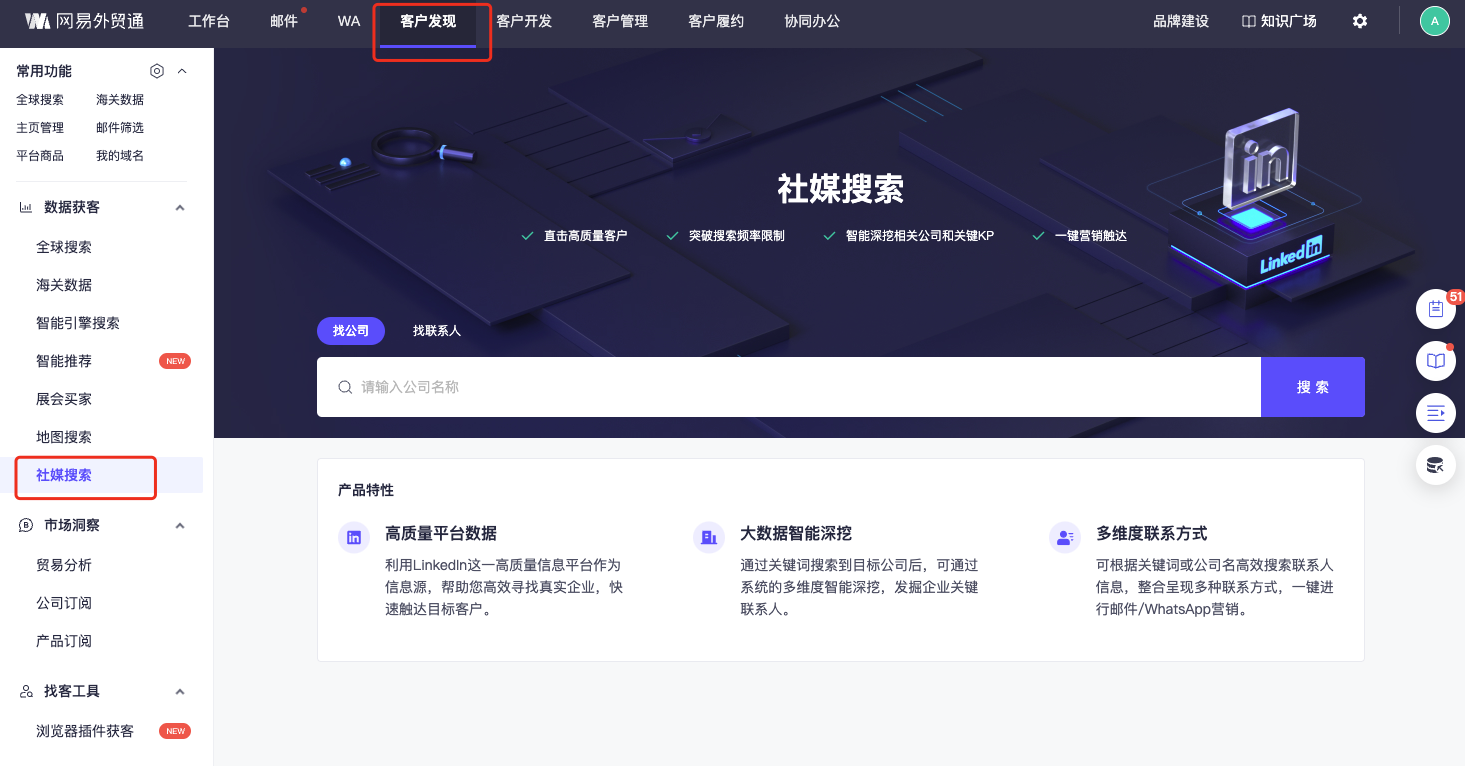1465x766 pixels.
Task: Open the 全球搜索 shortcut under 常用功能
Action: pos(40,100)
